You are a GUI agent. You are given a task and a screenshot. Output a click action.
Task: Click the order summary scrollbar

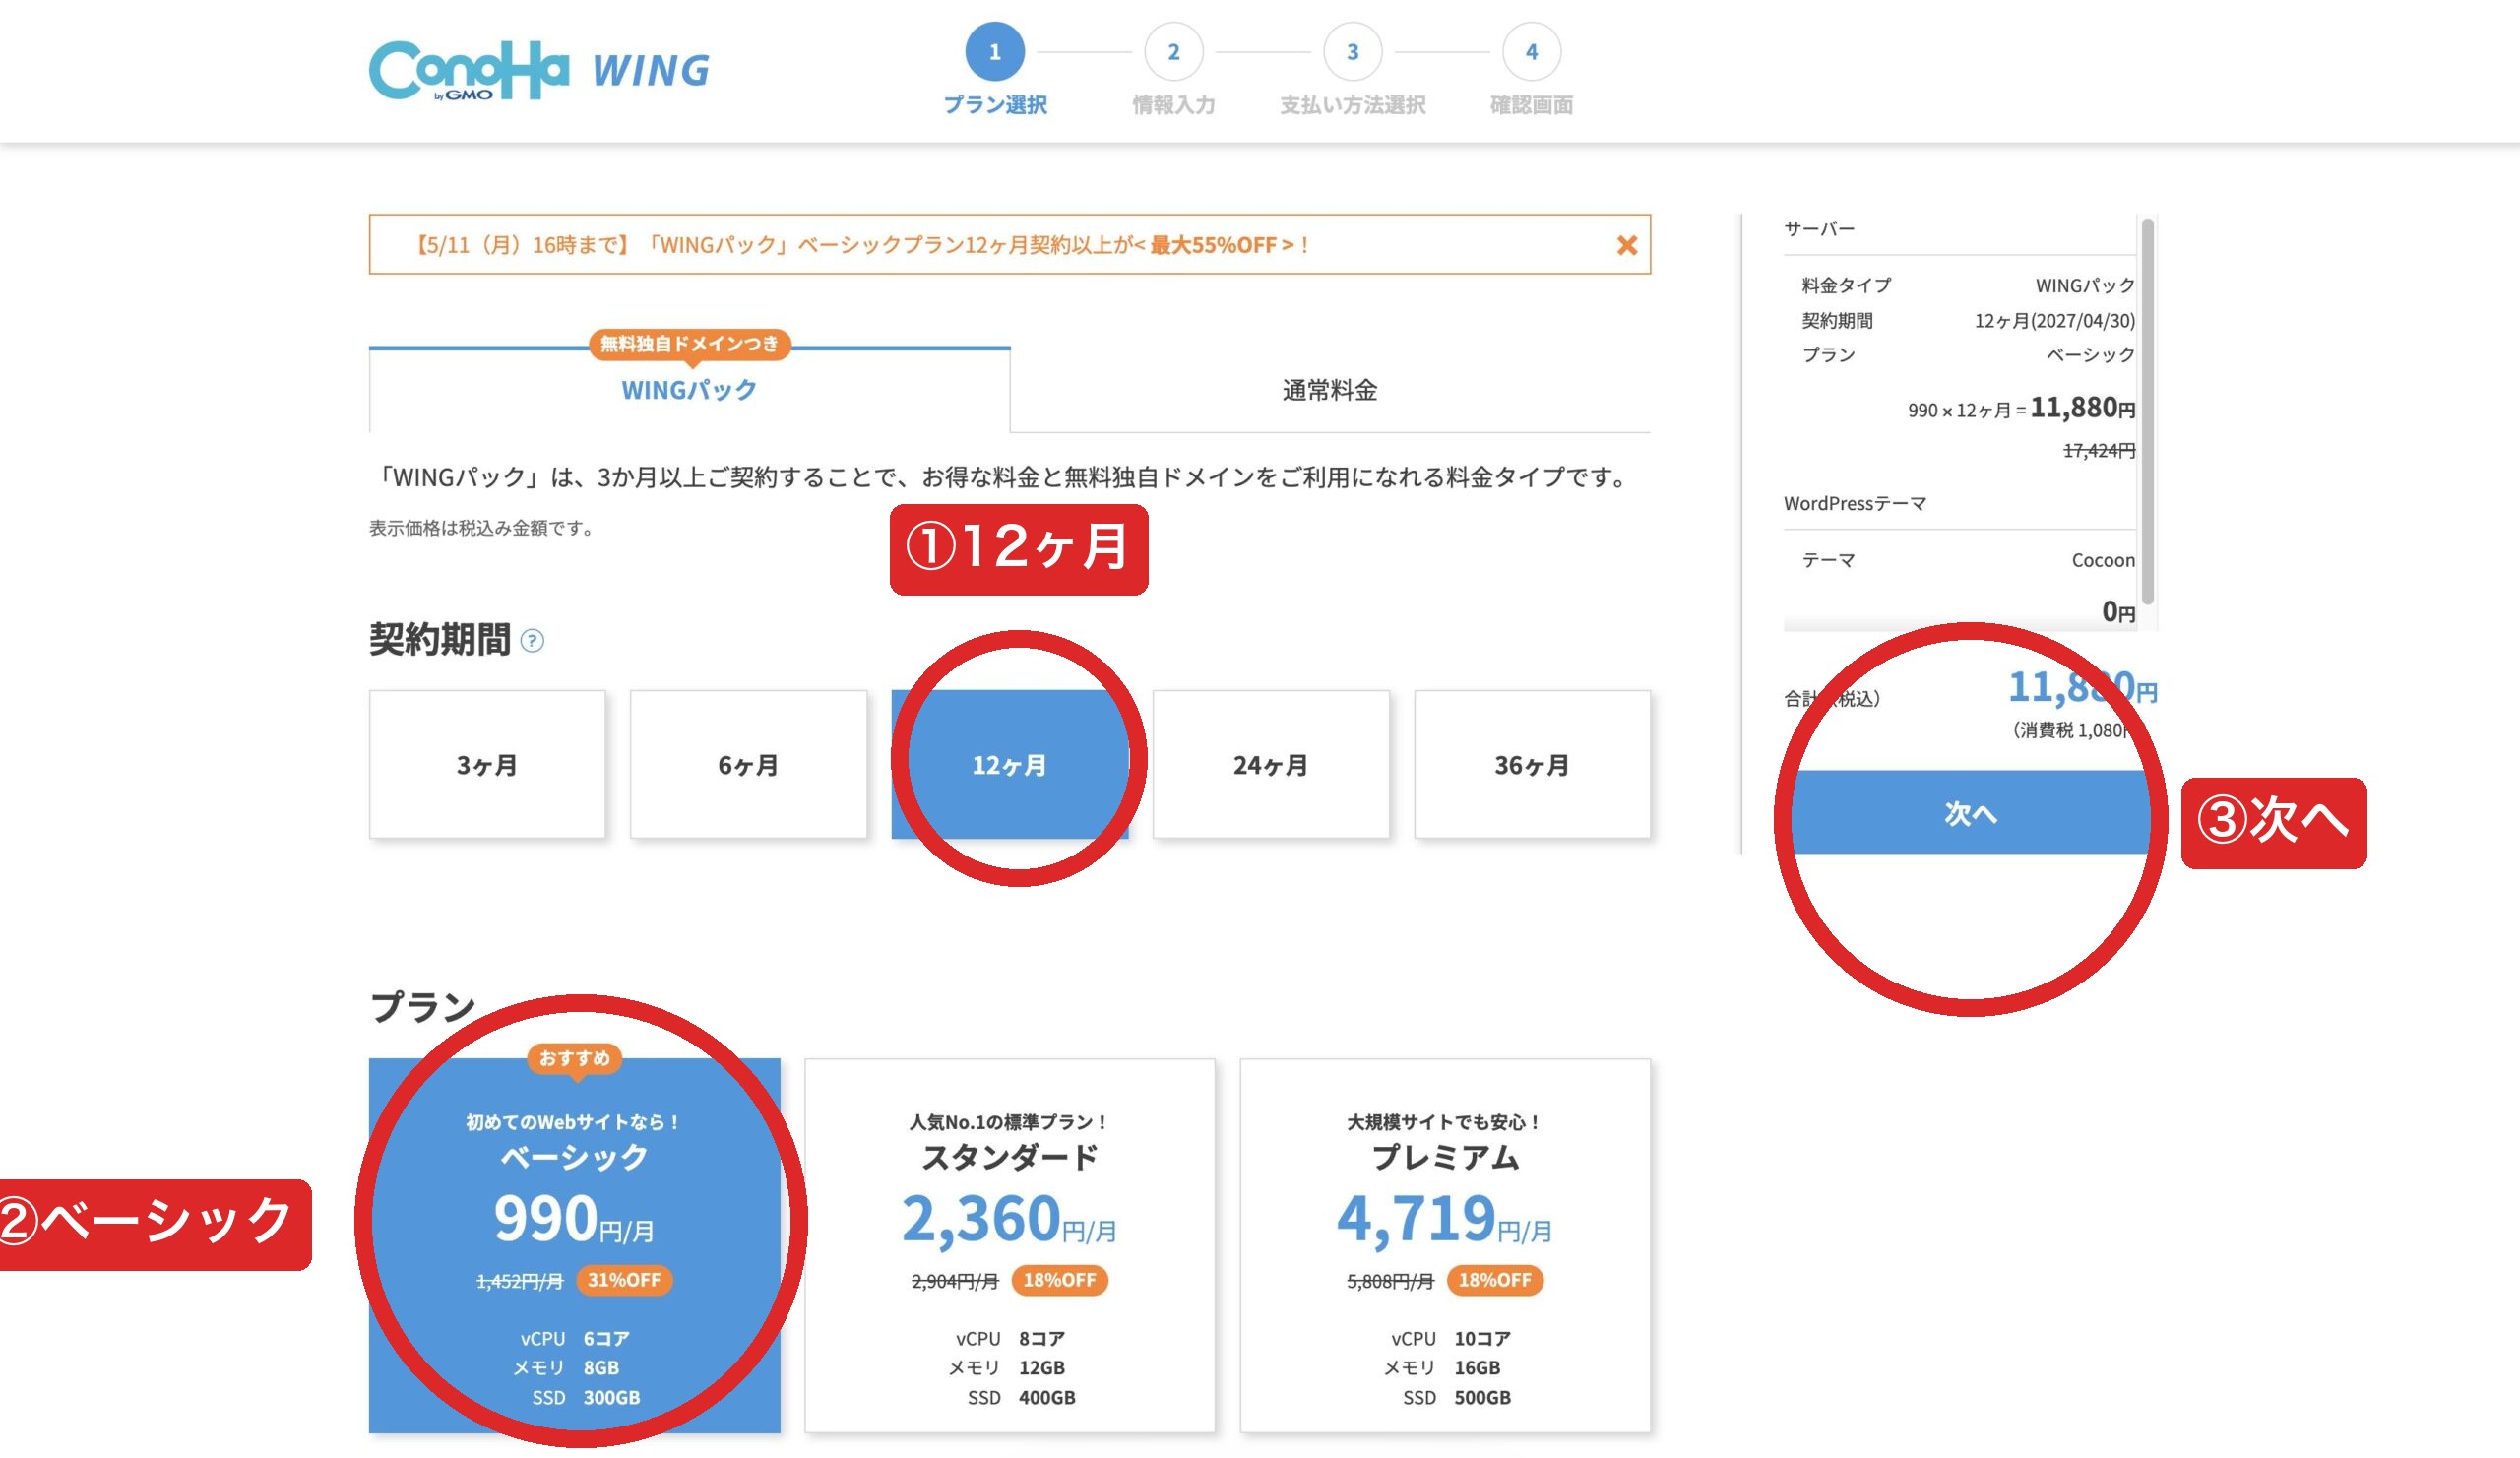click(x=2147, y=410)
